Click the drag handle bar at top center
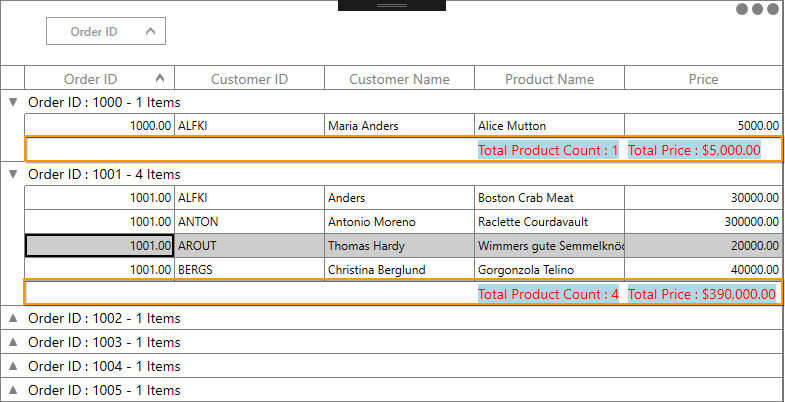 click(x=391, y=5)
